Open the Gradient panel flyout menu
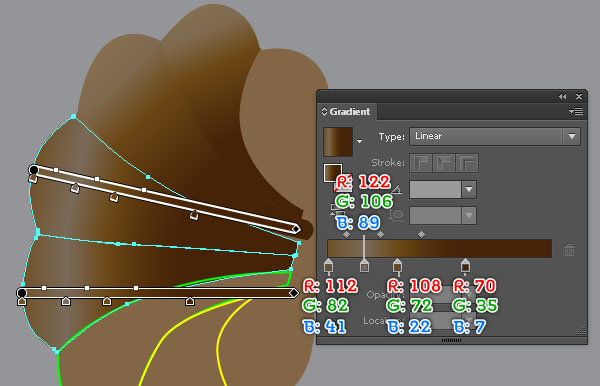The image size is (600, 386). 576,111
